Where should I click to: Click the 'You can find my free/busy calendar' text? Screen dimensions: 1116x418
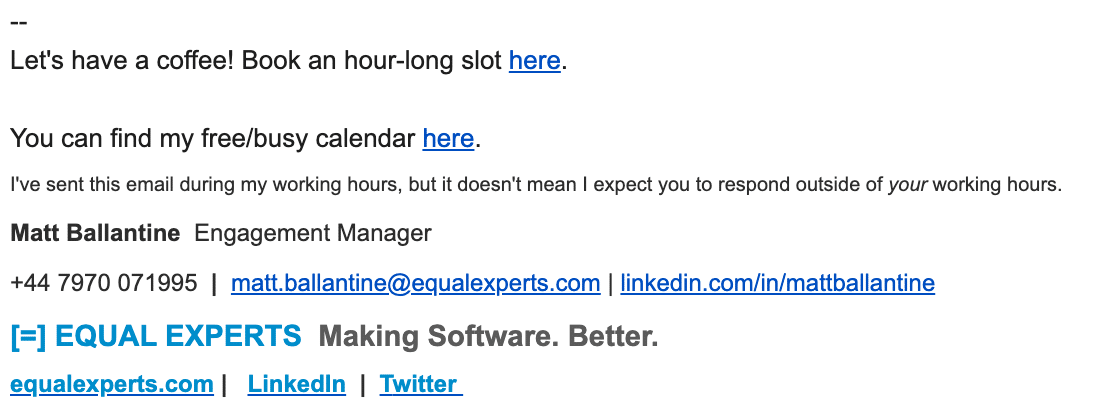point(213,138)
